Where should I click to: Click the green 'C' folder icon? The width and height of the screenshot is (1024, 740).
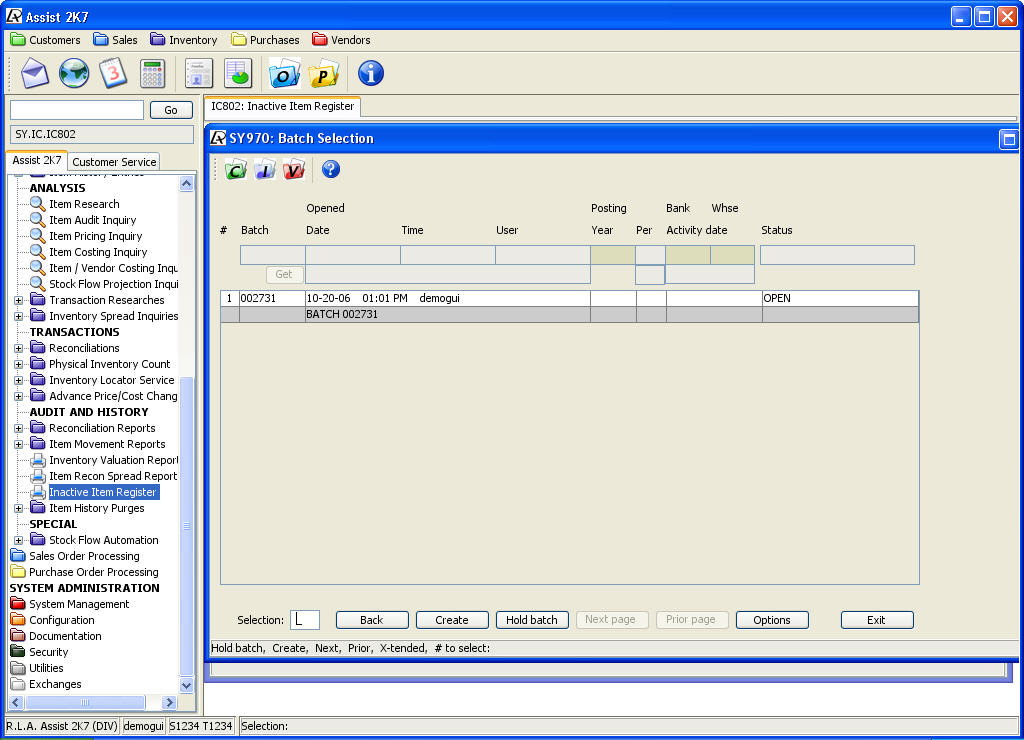(x=236, y=170)
